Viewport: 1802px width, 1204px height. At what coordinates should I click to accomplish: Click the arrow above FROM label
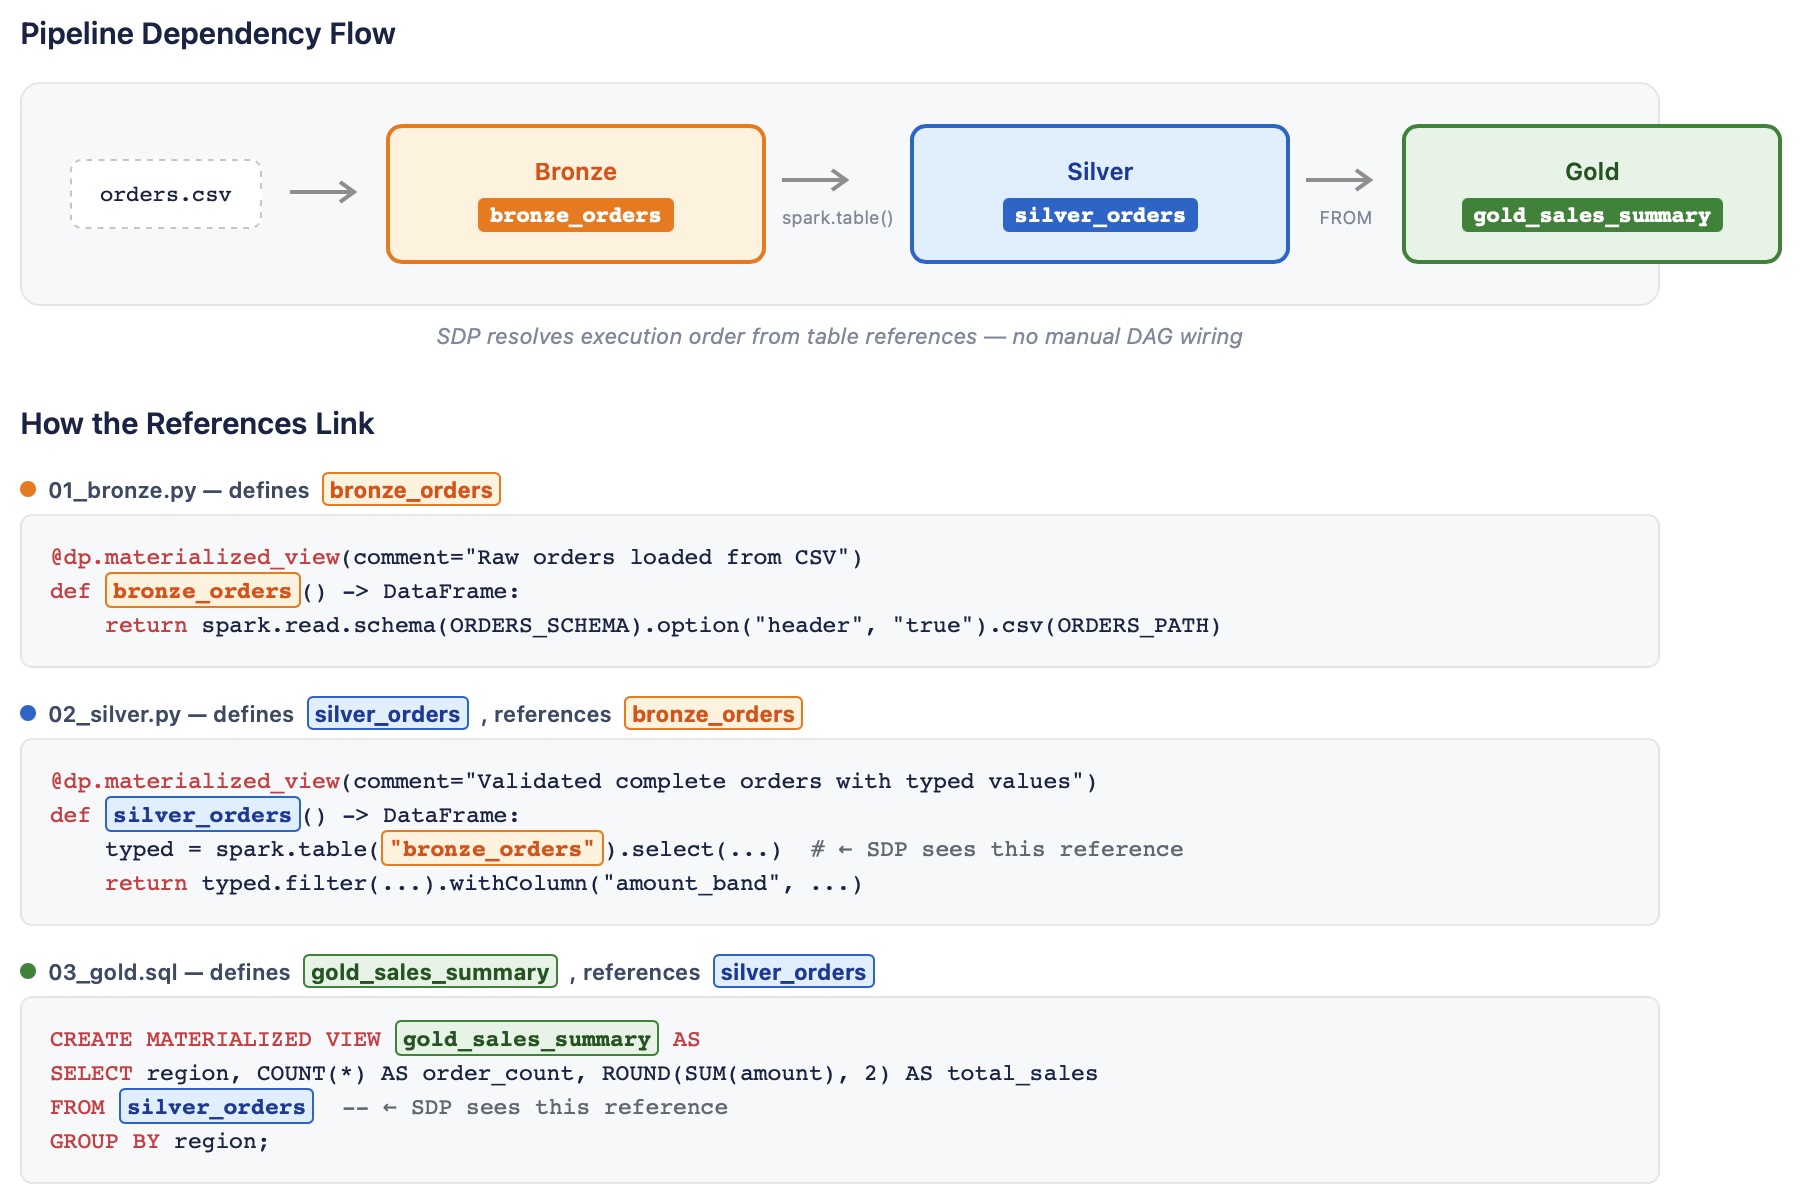click(x=1339, y=180)
